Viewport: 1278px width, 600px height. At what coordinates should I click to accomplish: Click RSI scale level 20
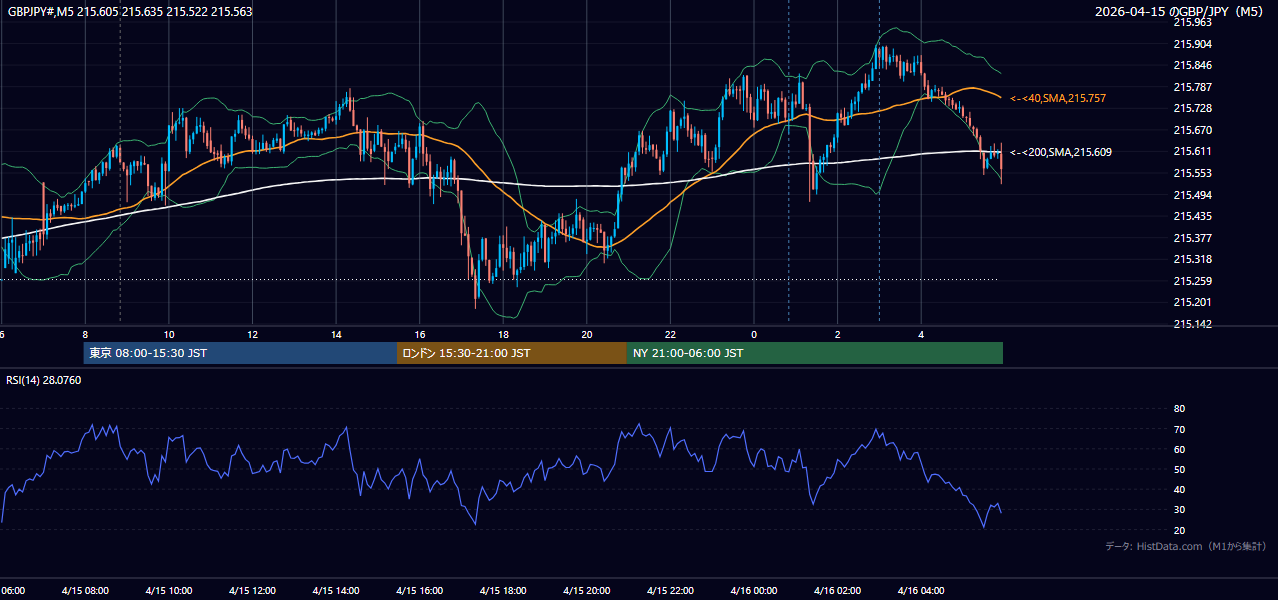pyautogui.click(x=1179, y=531)
